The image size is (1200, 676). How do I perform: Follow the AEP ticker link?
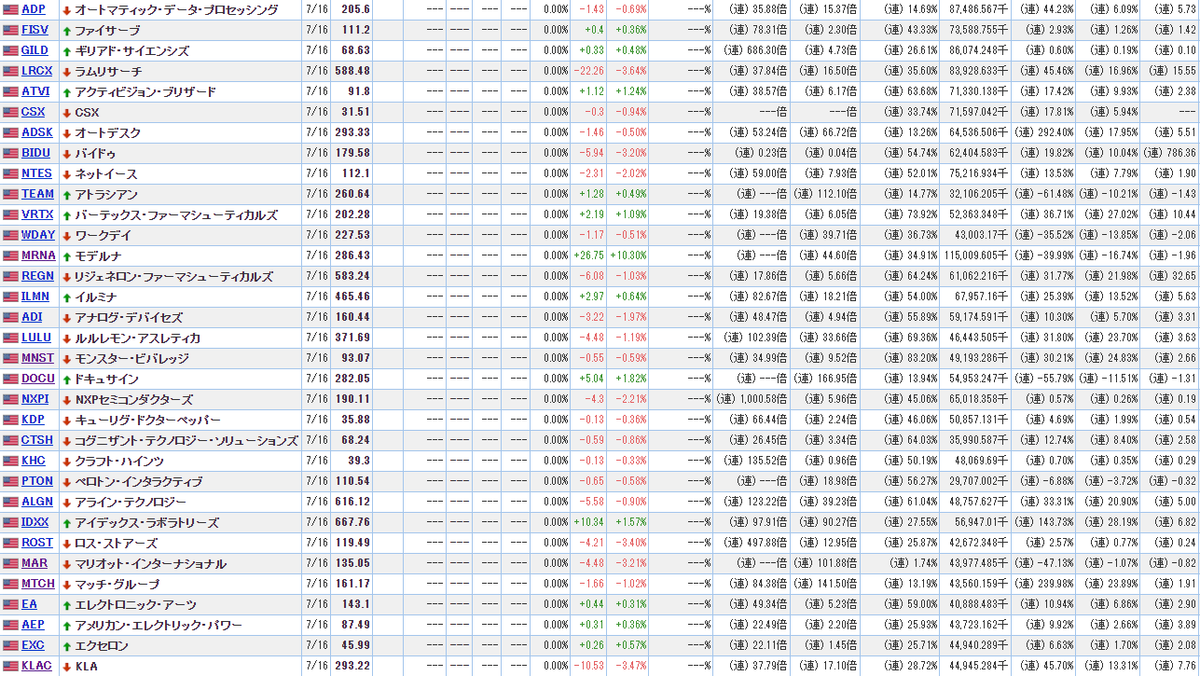click(x=33, y=624)
